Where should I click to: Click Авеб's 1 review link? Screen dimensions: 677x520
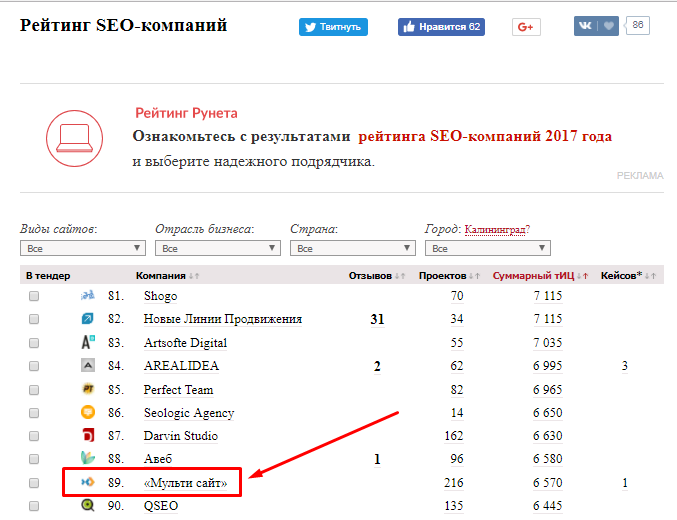tap(377, 460)
